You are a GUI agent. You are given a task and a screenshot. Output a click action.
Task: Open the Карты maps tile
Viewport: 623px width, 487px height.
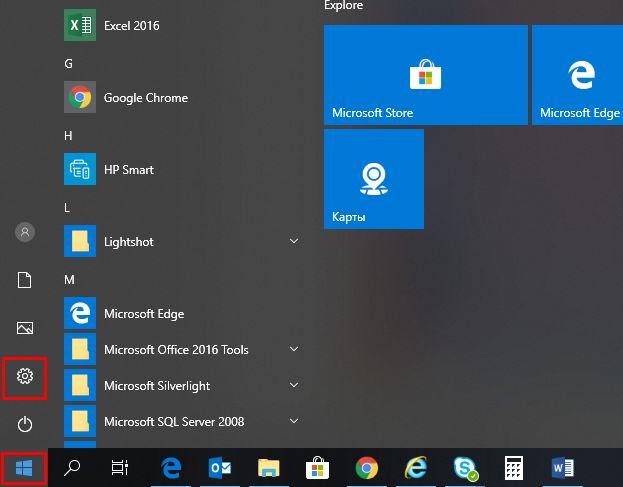[374, 179]
